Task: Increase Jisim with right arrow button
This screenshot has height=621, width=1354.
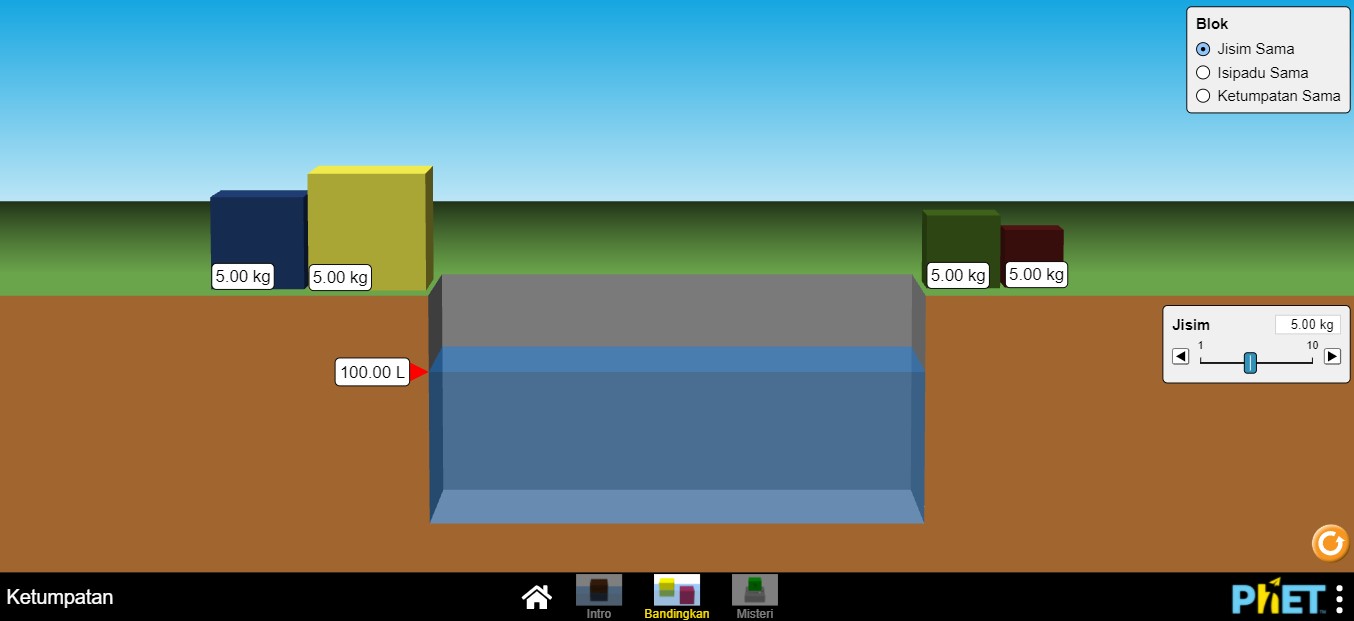Action: pyautogui.click(x=1332, y=356)
